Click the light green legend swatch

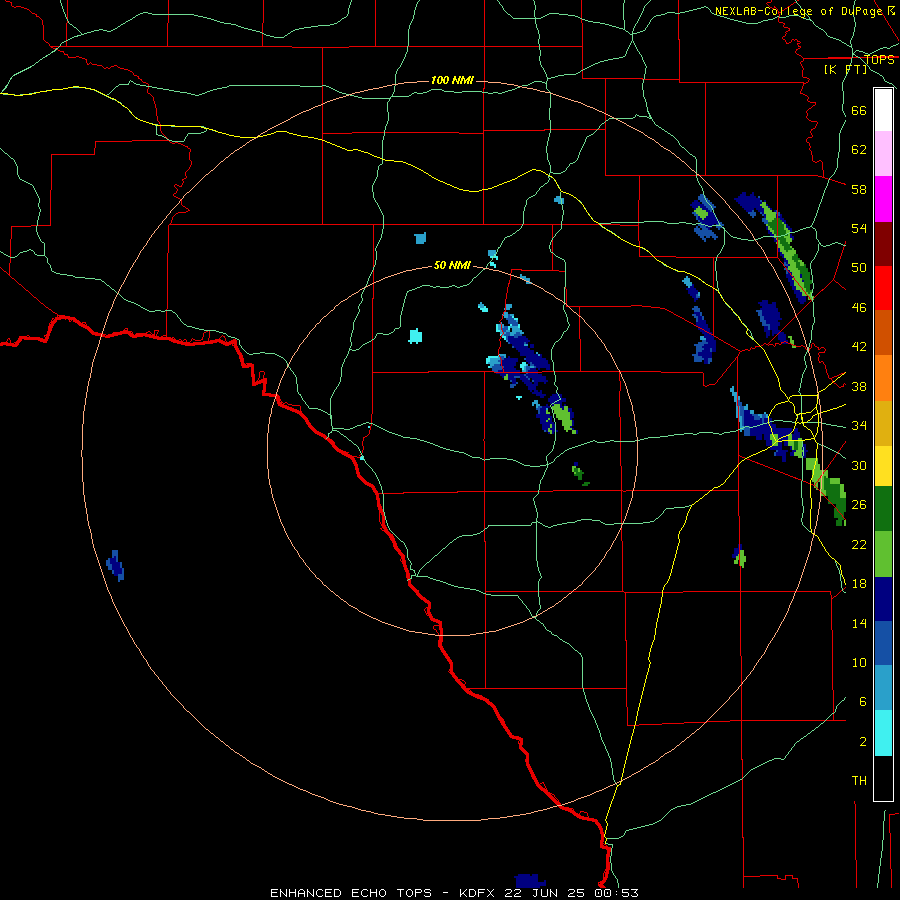(883, 554)
